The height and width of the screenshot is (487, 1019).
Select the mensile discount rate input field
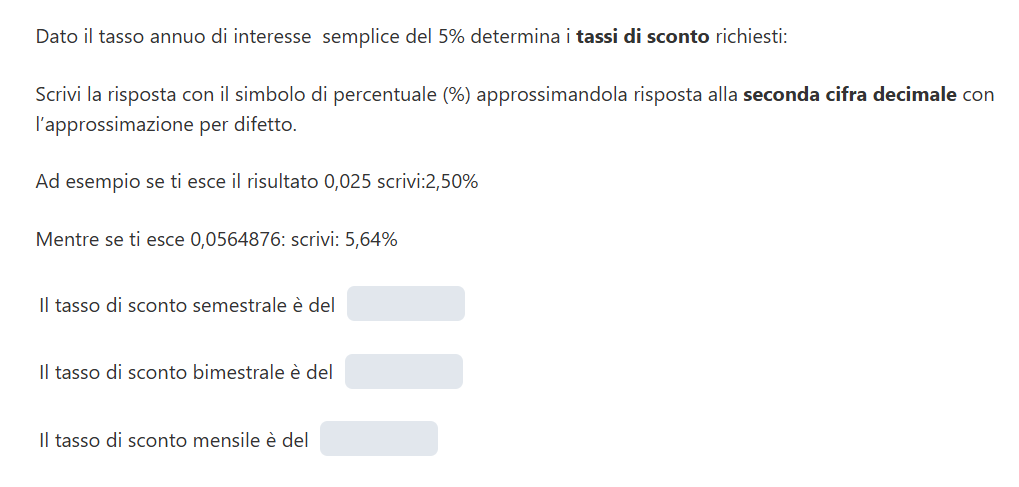(378, 439)
